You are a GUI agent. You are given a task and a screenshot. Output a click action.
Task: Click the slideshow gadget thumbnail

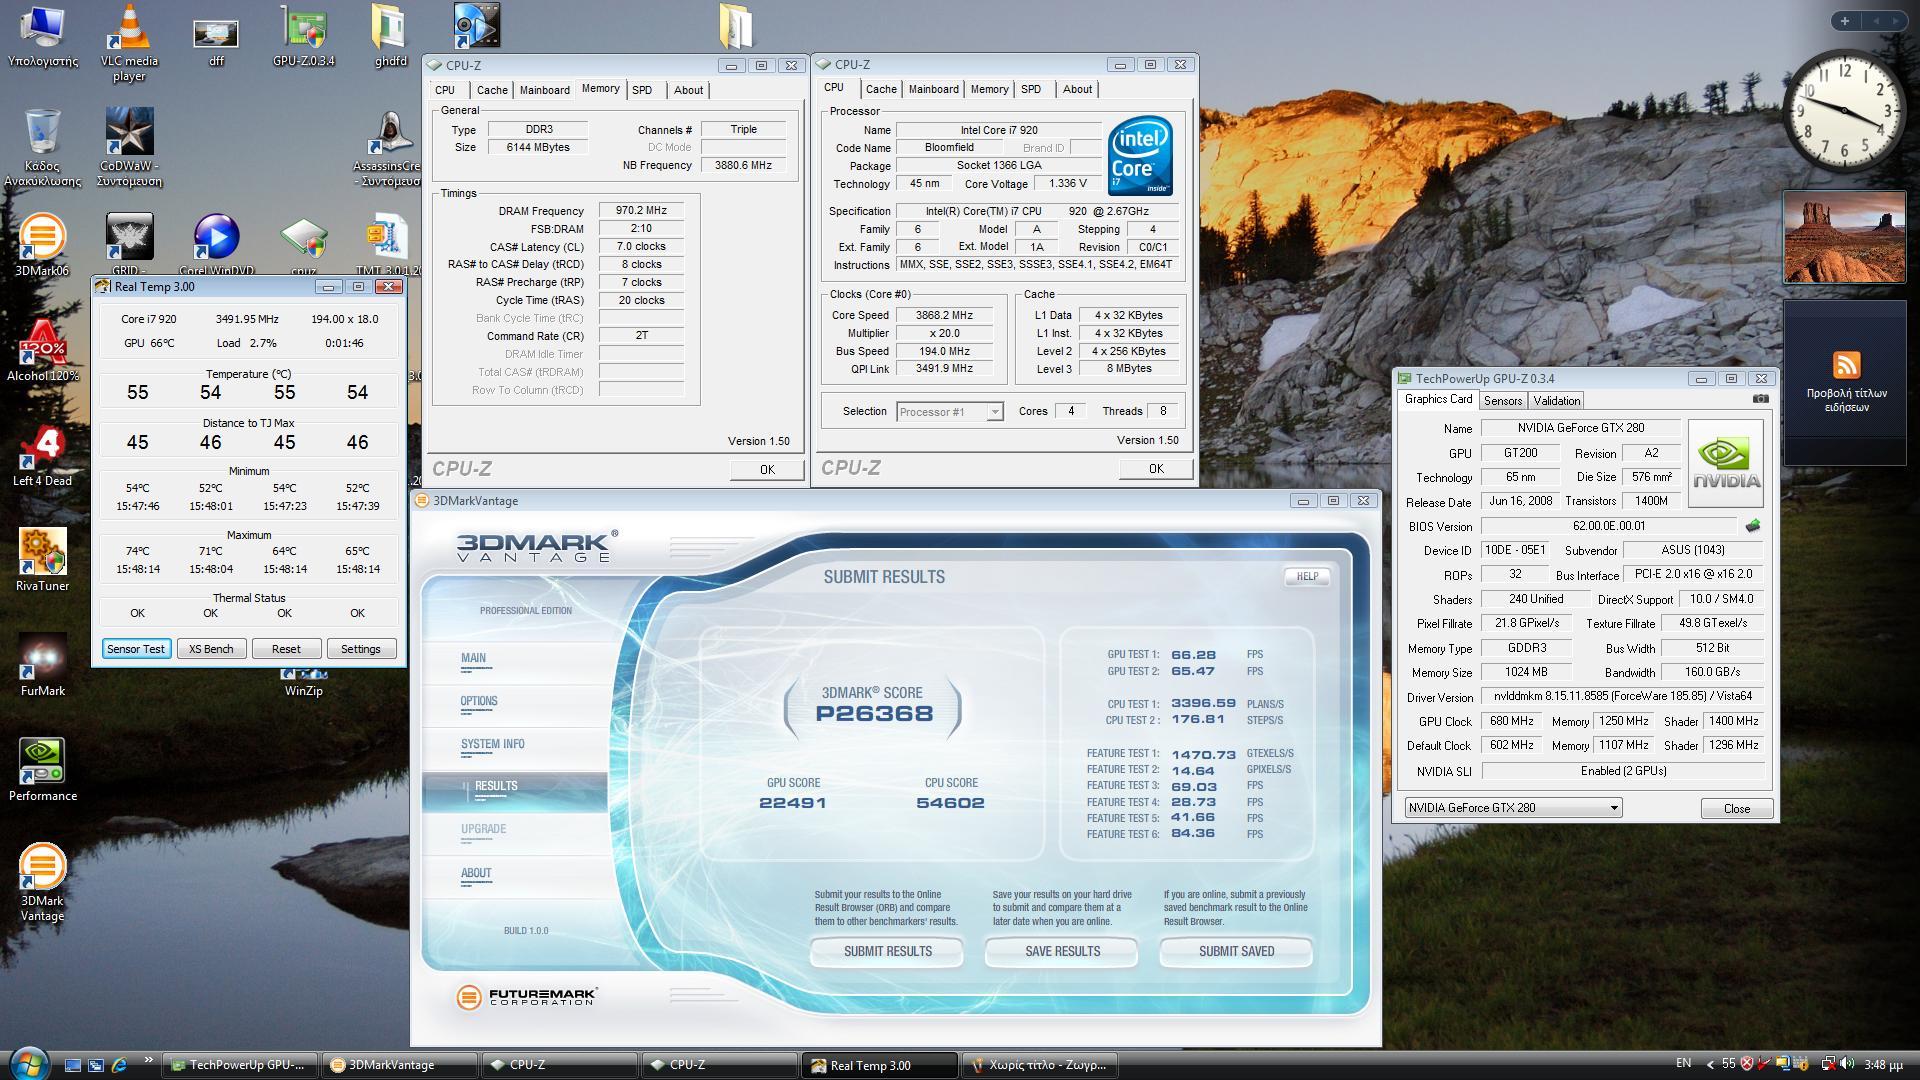pos(1845,238)
